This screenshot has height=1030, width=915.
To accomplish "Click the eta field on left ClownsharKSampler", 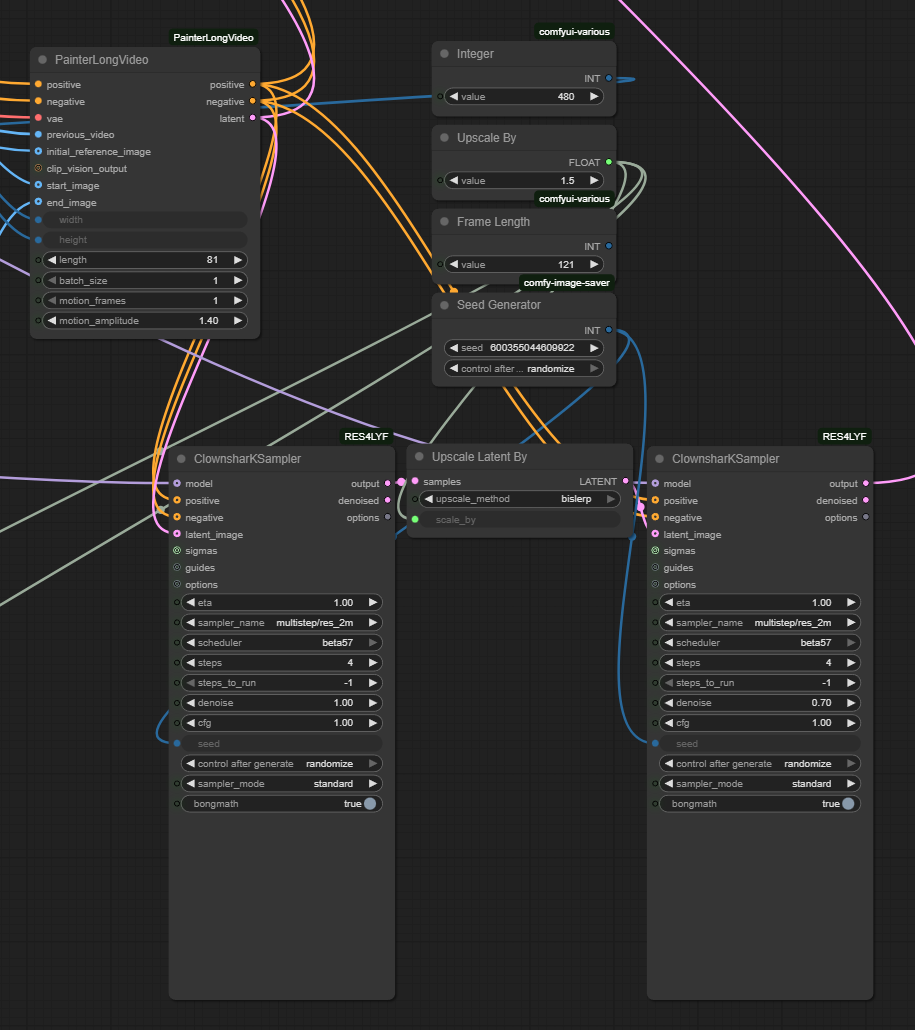I will tap(282, 602).
